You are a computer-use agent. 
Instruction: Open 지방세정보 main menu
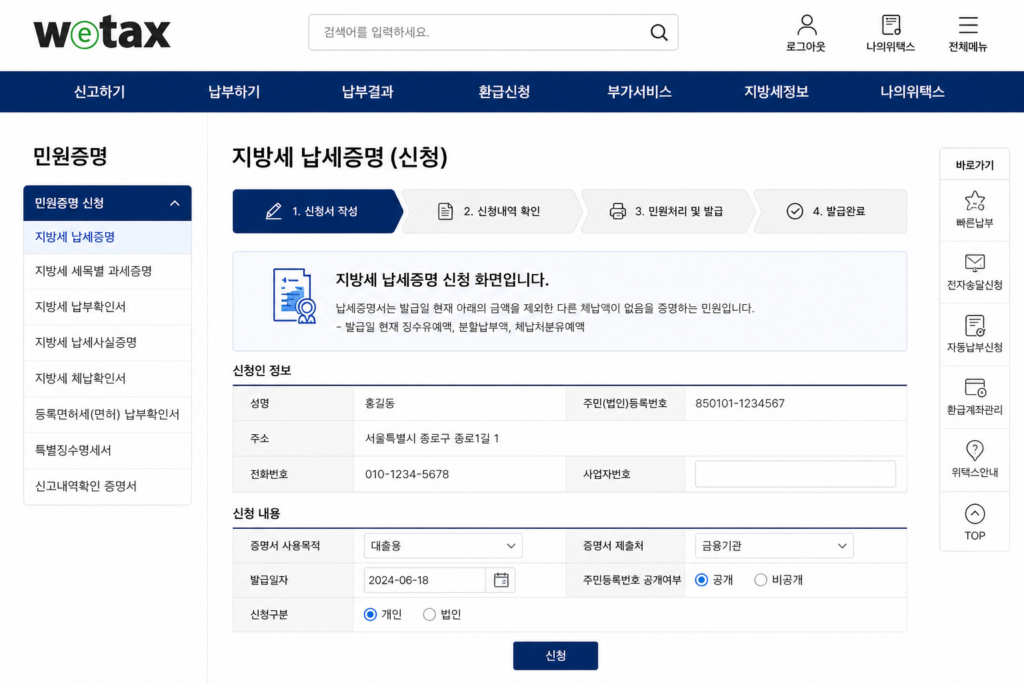(776, 91)
